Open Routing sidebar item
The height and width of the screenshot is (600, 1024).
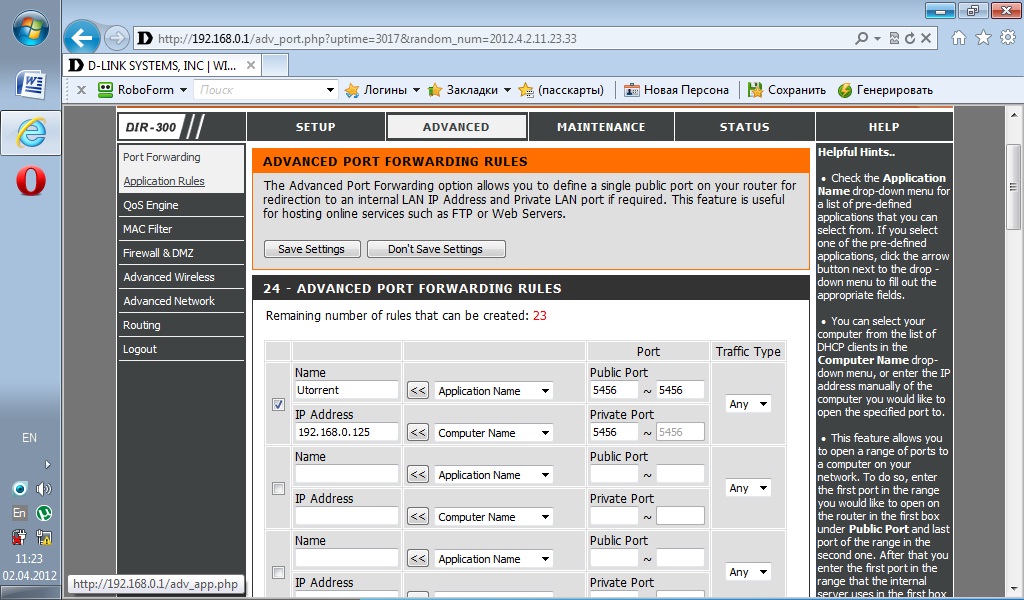point(142,325)
